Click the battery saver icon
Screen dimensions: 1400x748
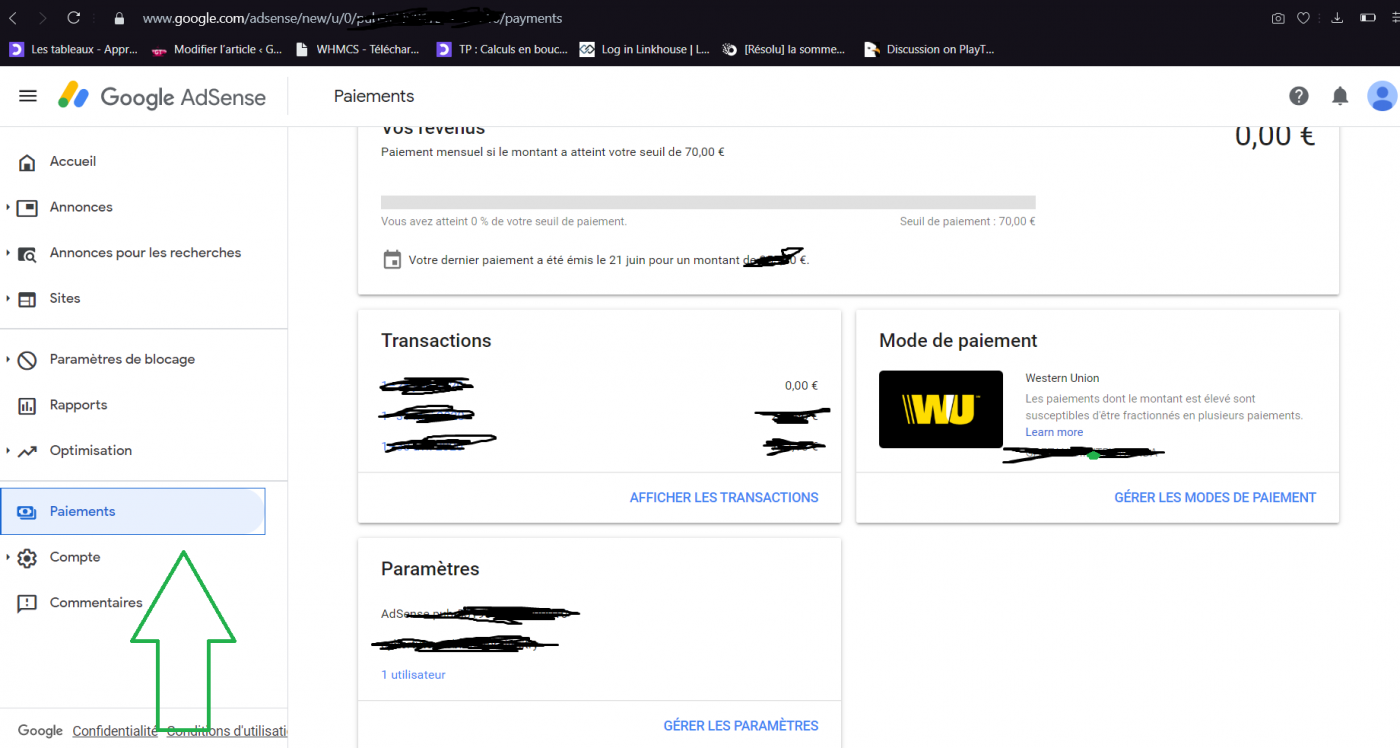(x=1367, y=18)
